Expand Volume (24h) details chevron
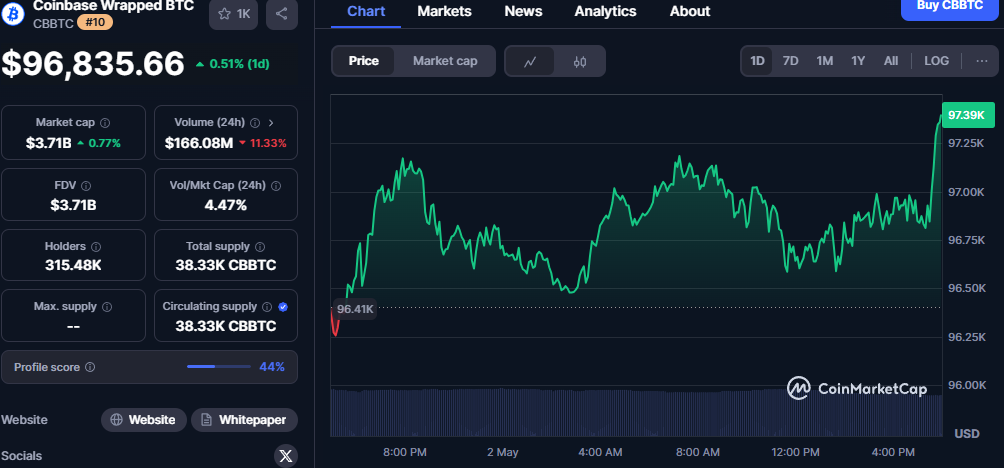The image size is (1004, 468). (271, 122)
